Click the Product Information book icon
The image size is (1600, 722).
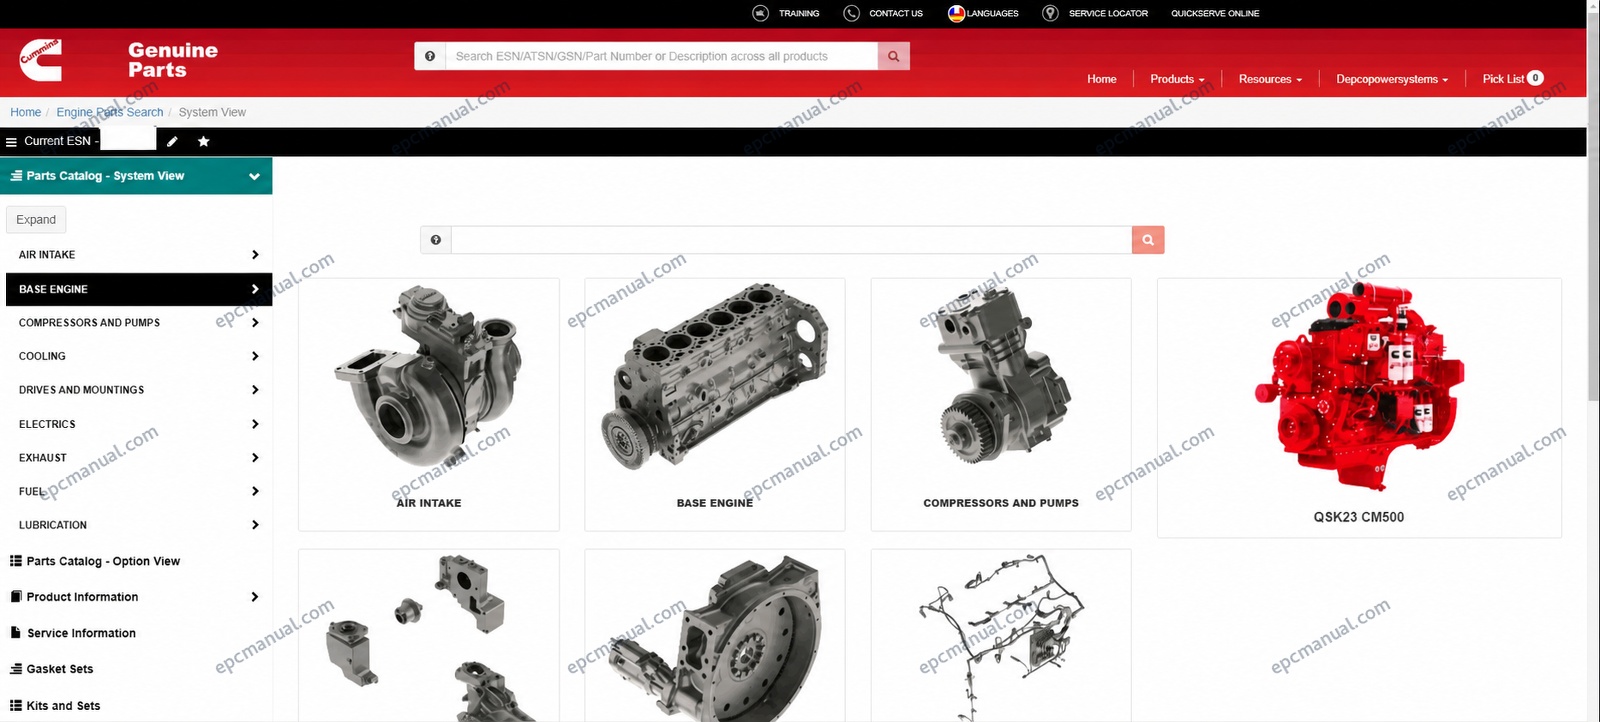(16, 597)
